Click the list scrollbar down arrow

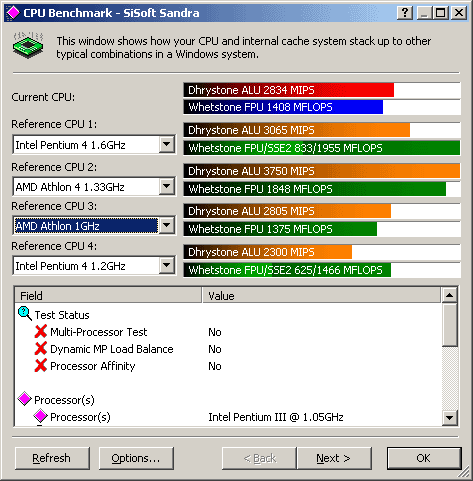pyautogui.click(x=449, y=418)
